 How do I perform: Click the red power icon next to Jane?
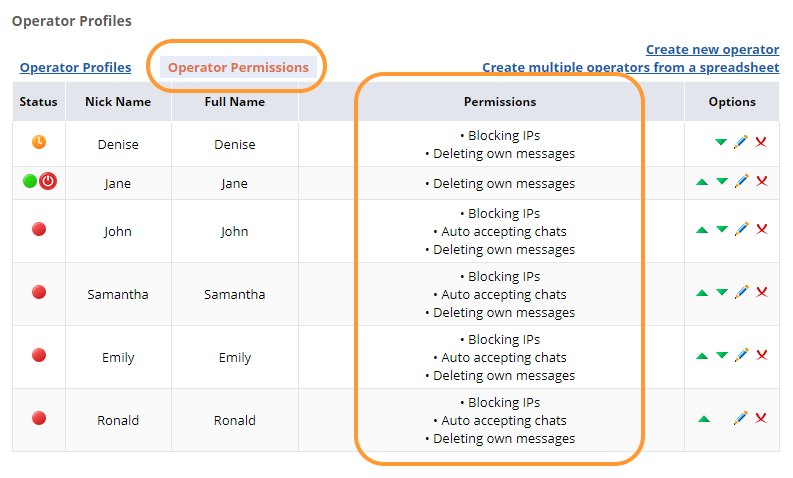[x=48, y=181]
